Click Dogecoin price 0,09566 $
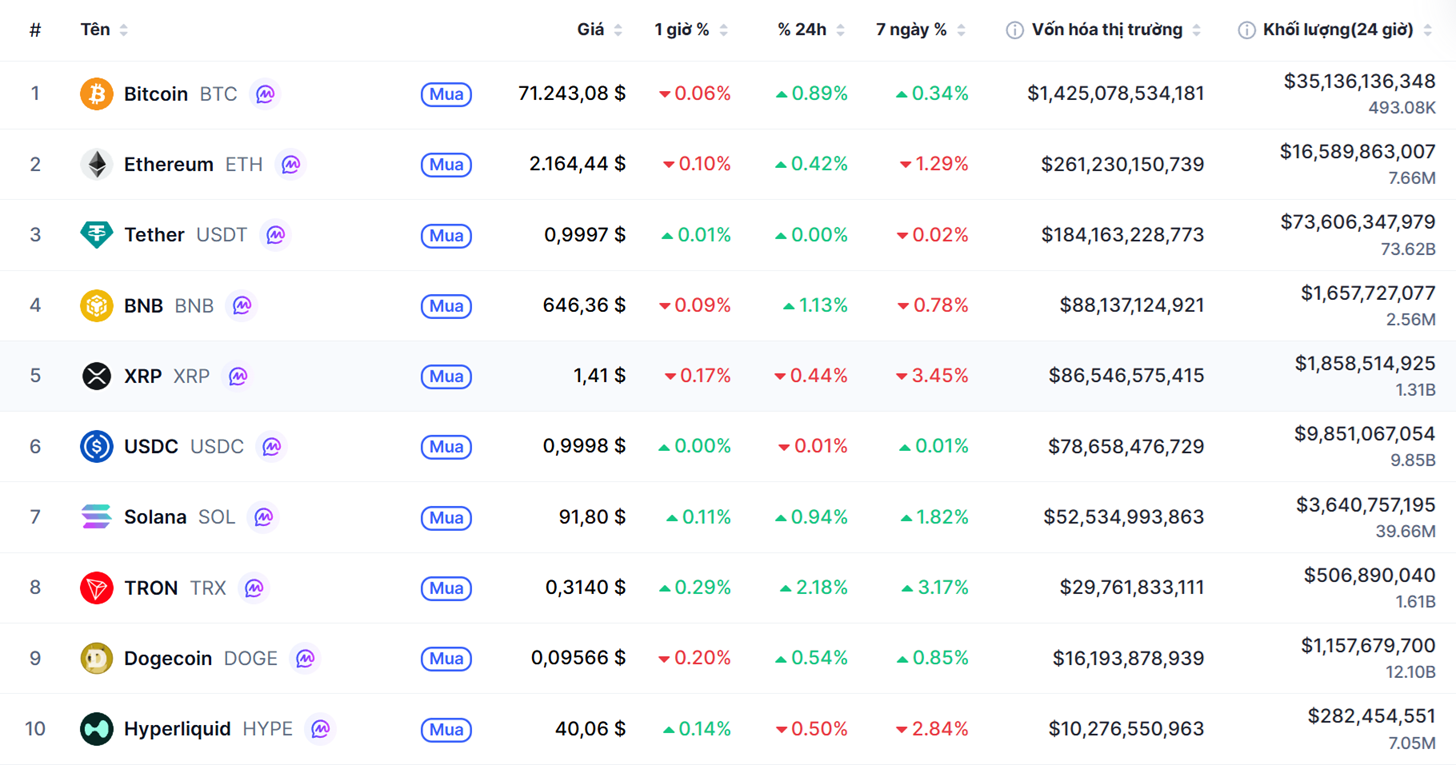This screenshot has height=765, width=1456. (578, 658)
